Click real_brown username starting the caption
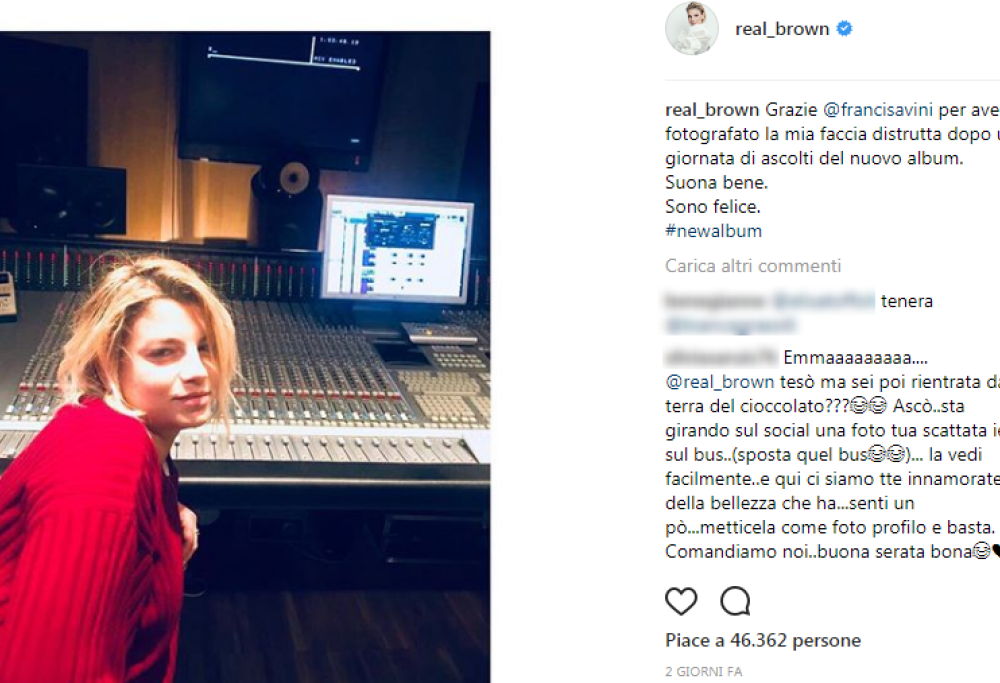Screen dimensions: 1000x683 click(x=713, y=109)
